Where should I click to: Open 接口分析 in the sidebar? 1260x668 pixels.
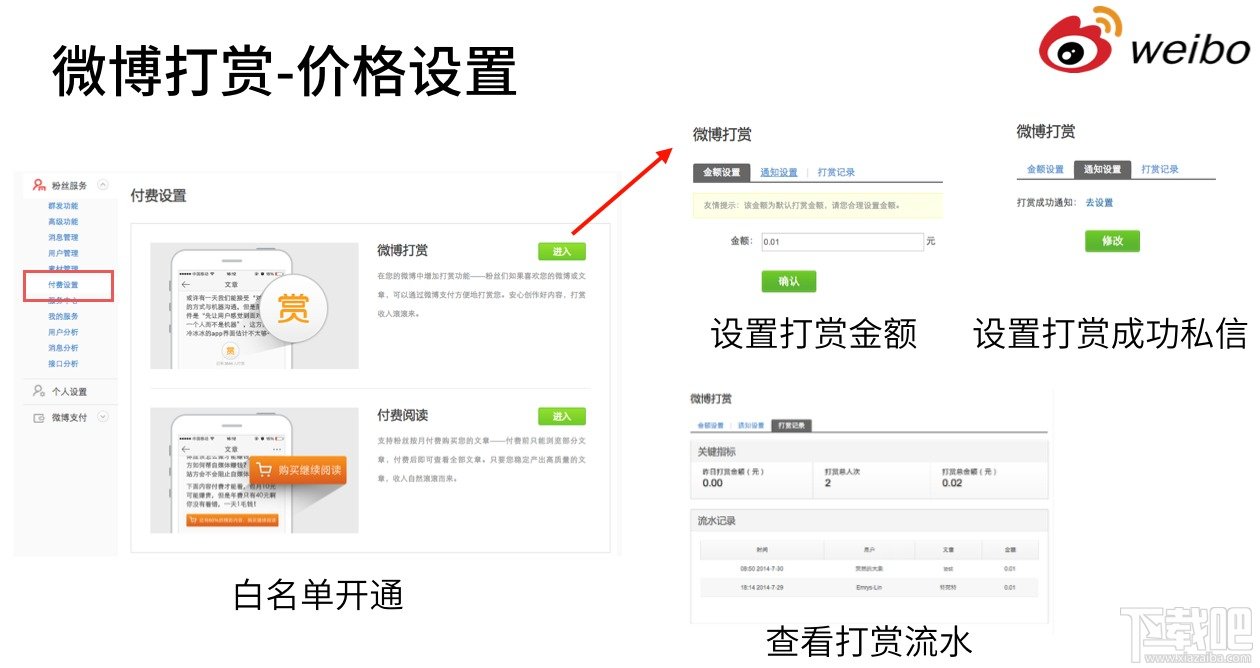pos(63,364)
